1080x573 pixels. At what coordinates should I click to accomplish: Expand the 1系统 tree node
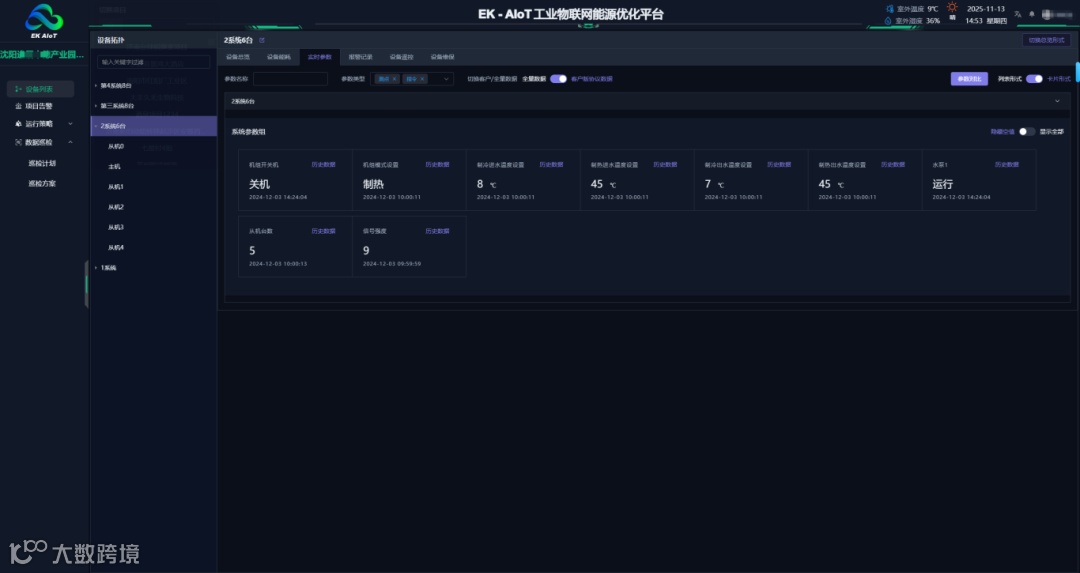point(96,268)
